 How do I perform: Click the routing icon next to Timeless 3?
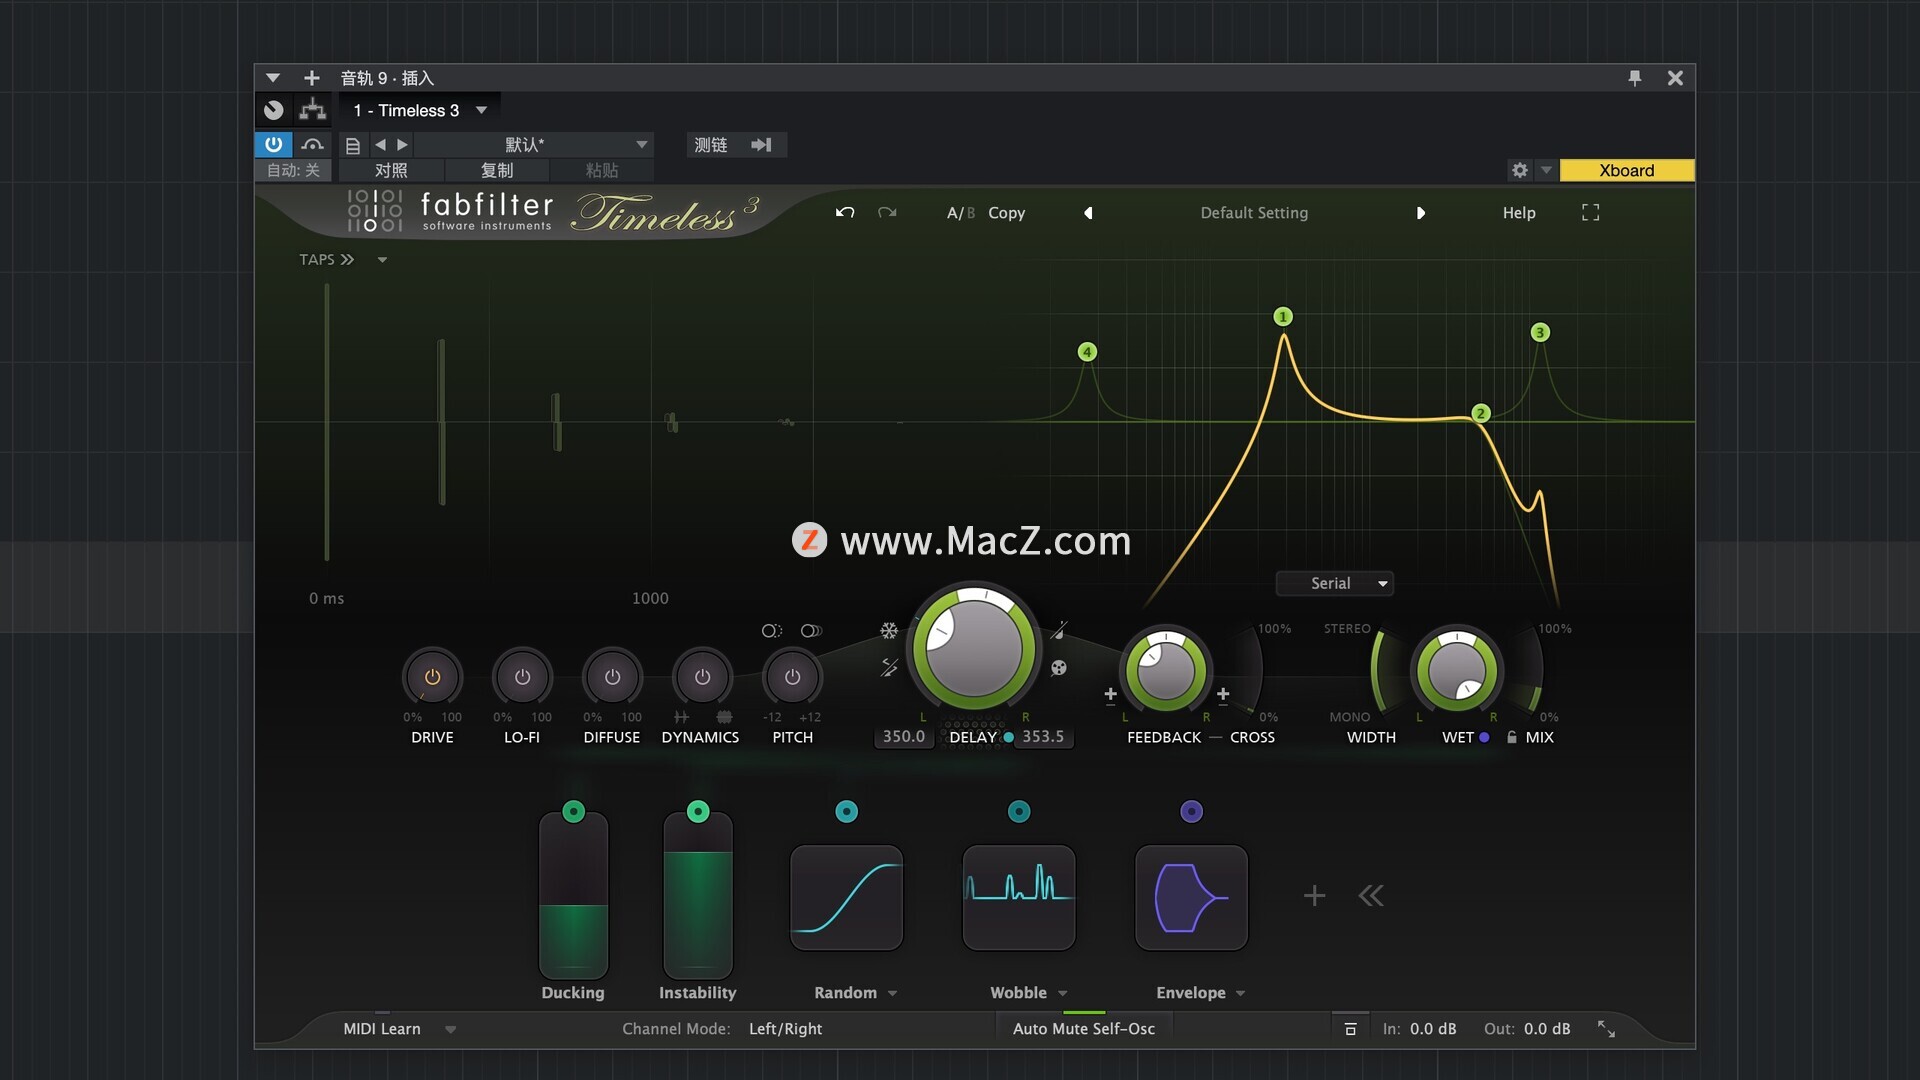[313, 110]
